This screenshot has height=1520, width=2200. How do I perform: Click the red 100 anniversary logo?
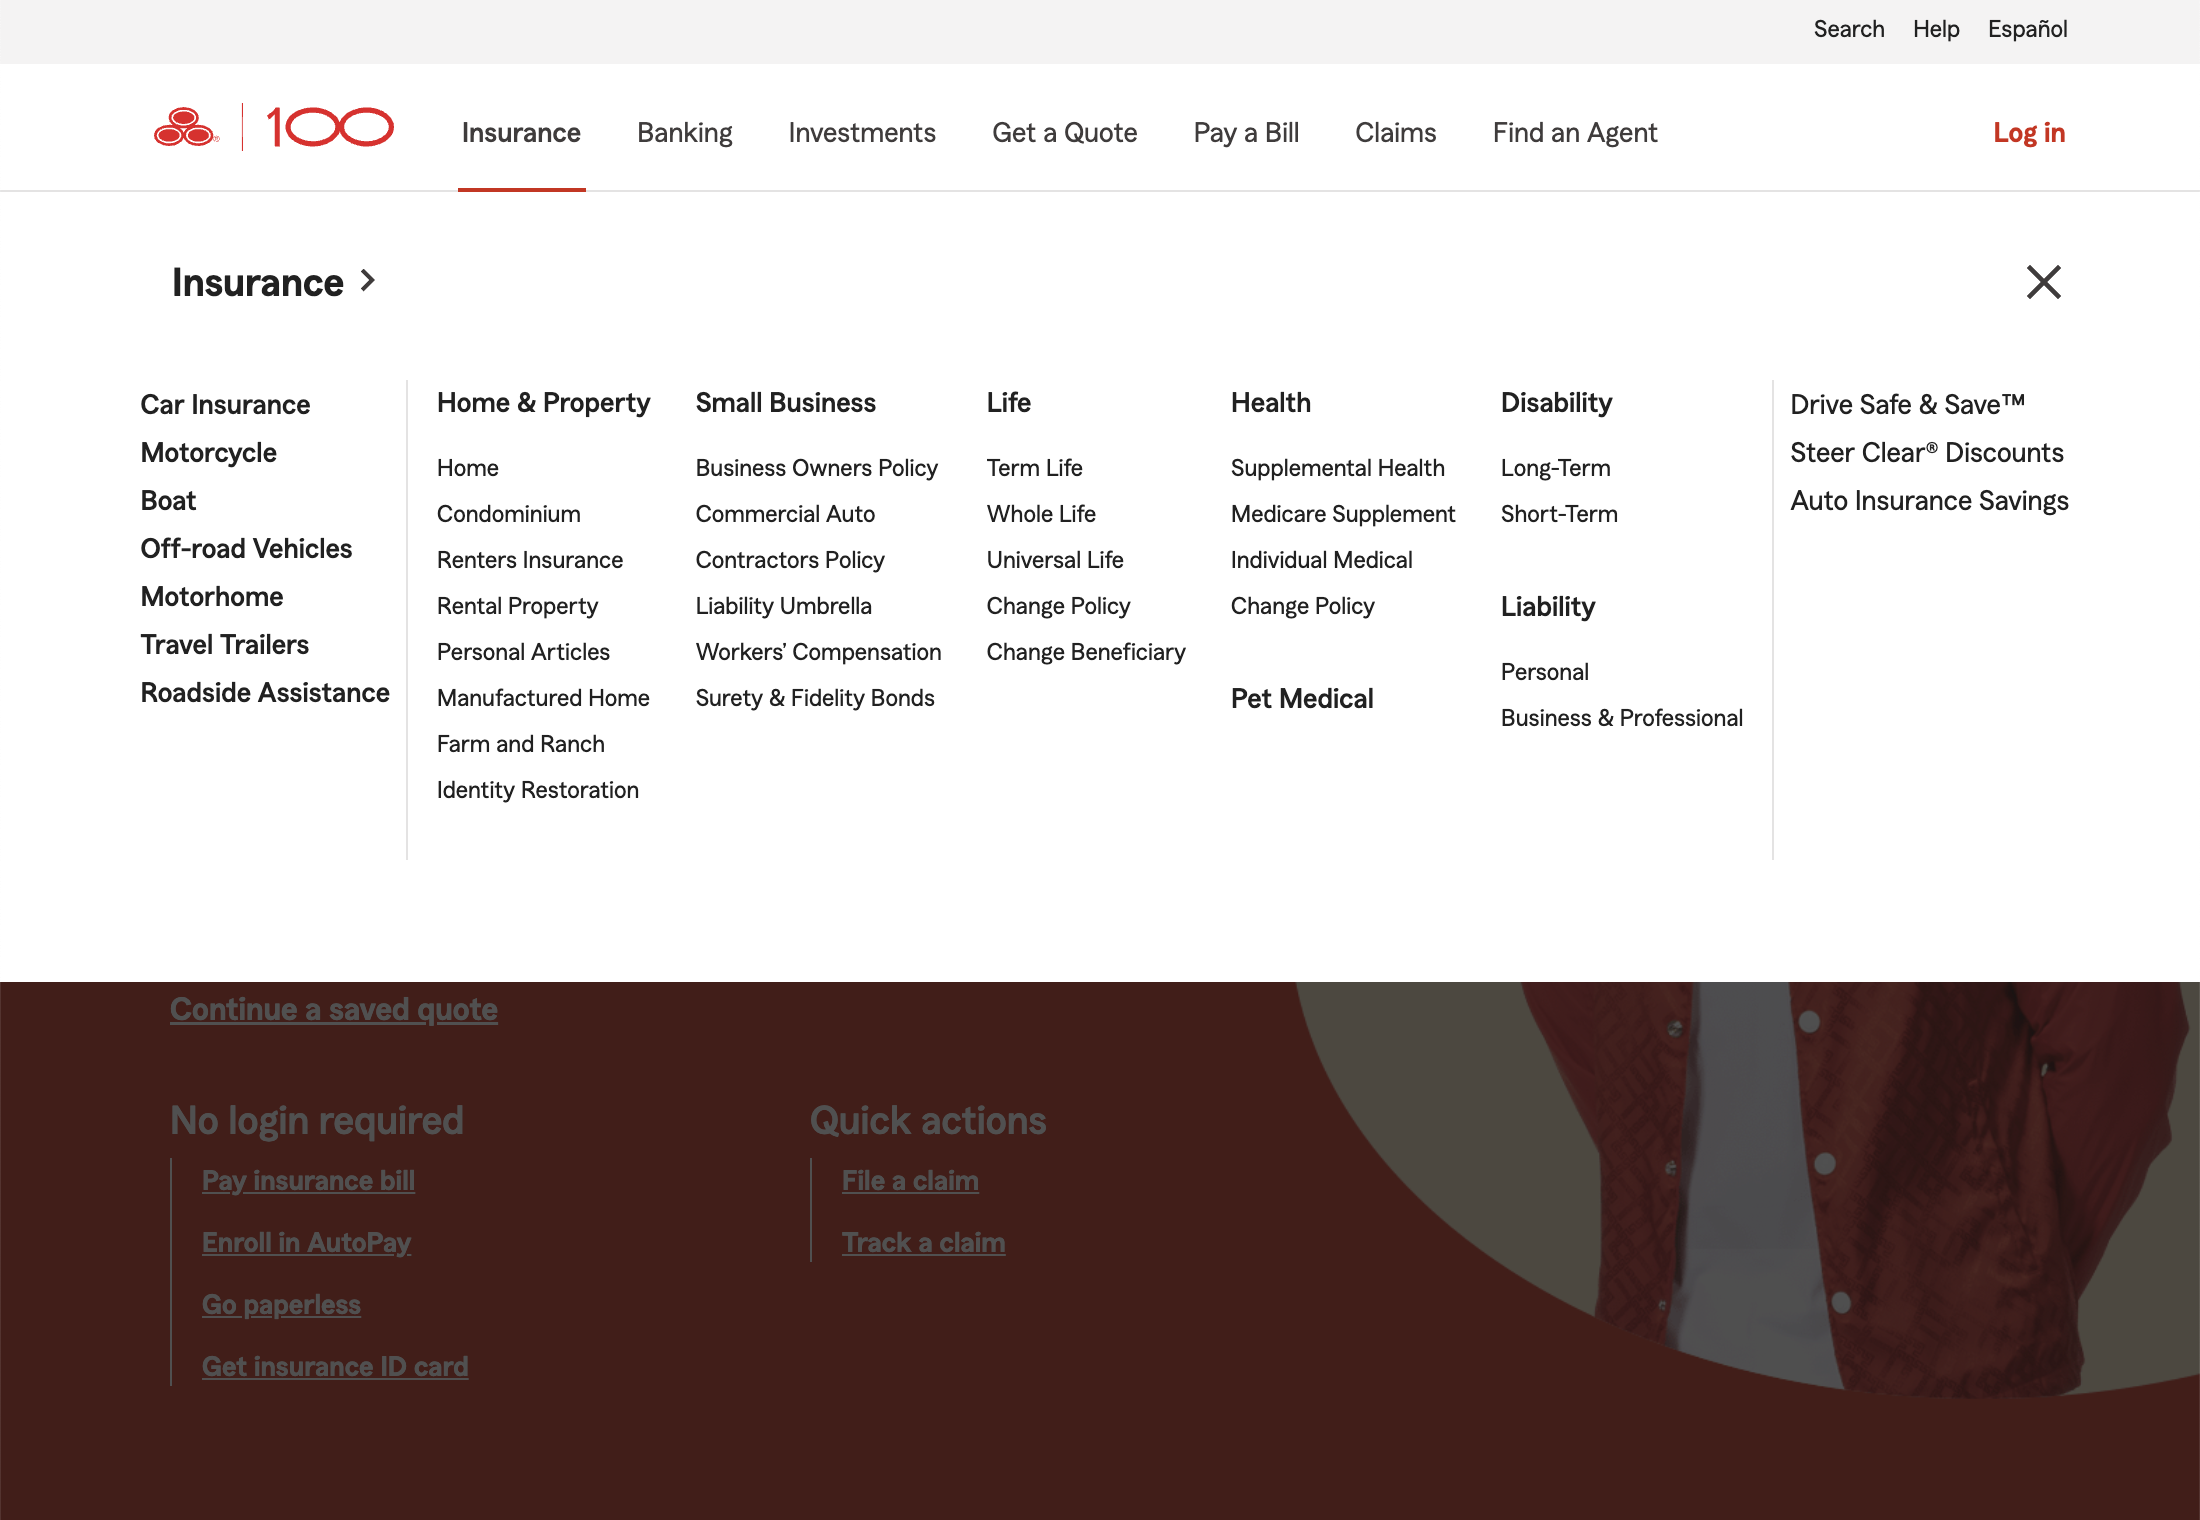[330, 128]
